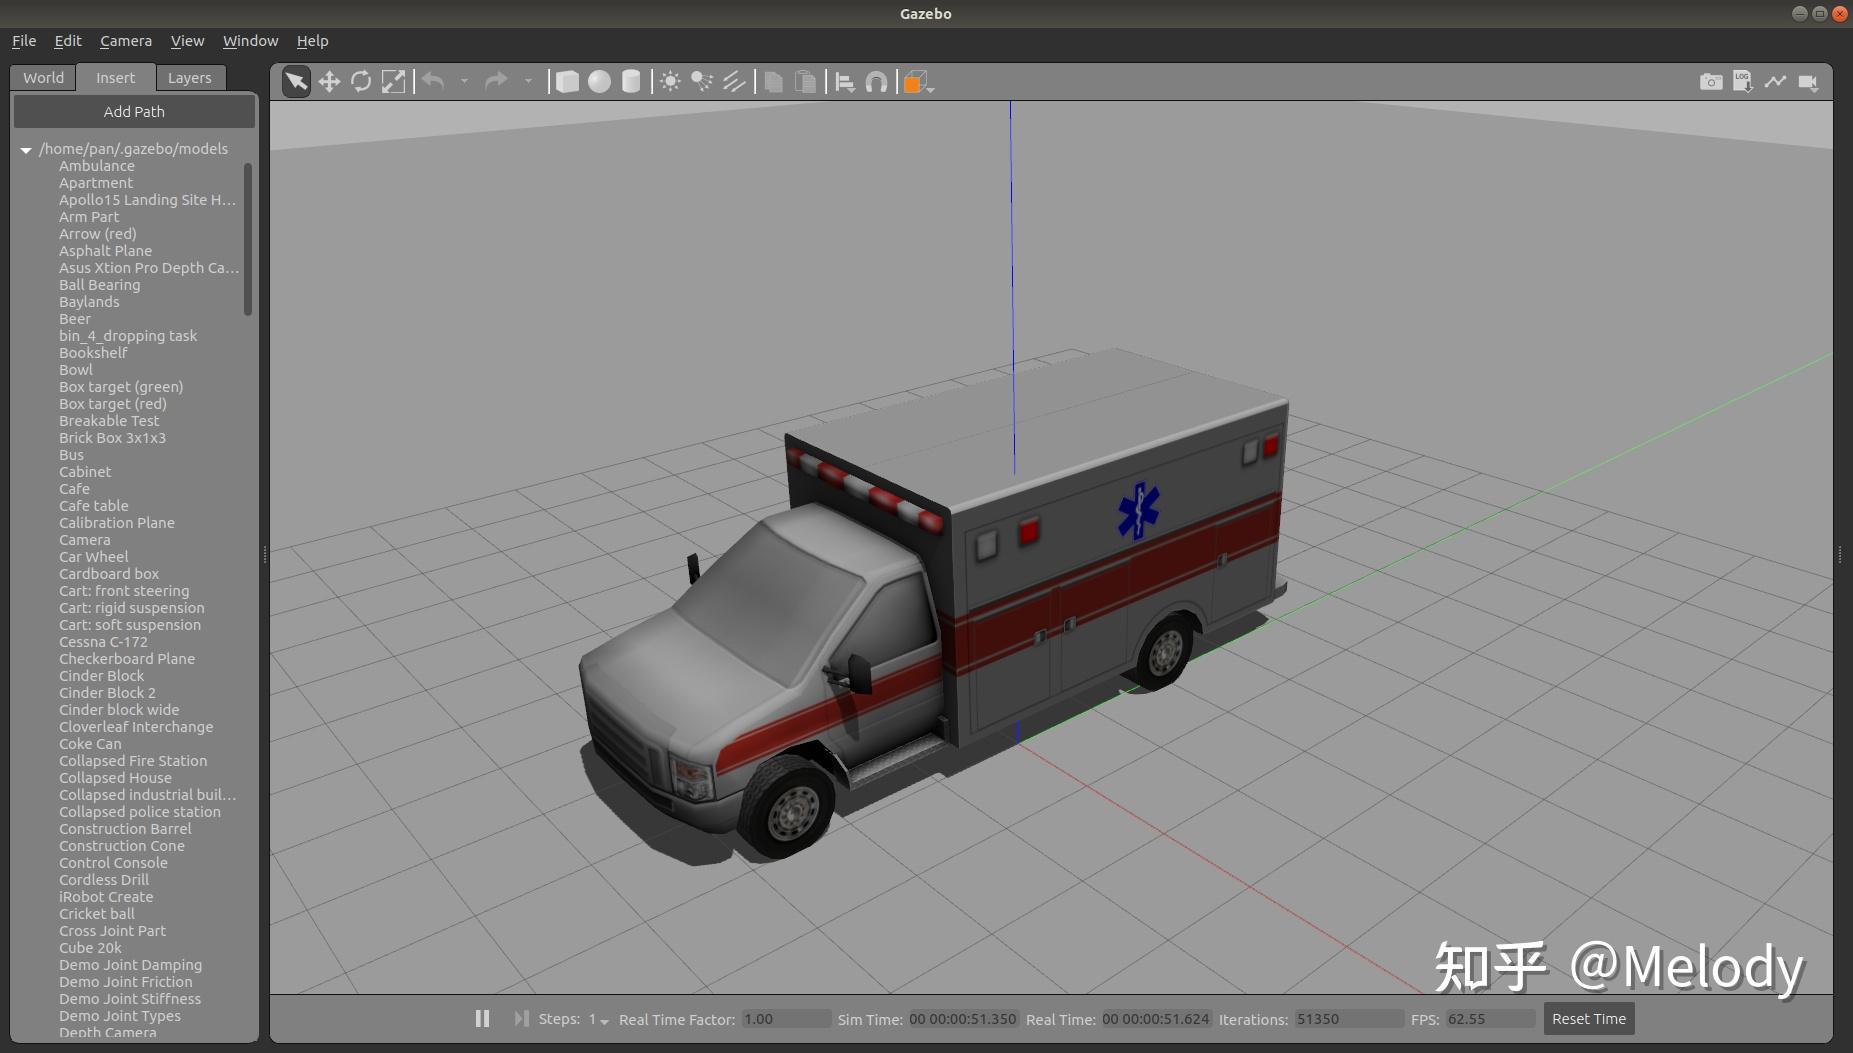This screenshot has height=1053, width=1853.
Task: Click the Real Time value field
Action: coord(1156,1019)
